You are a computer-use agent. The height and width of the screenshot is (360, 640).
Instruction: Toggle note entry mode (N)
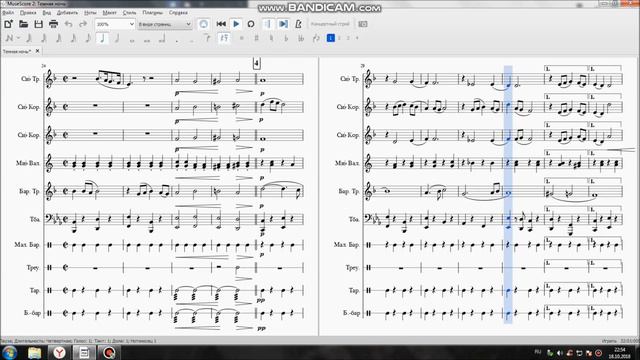(9, 38)
